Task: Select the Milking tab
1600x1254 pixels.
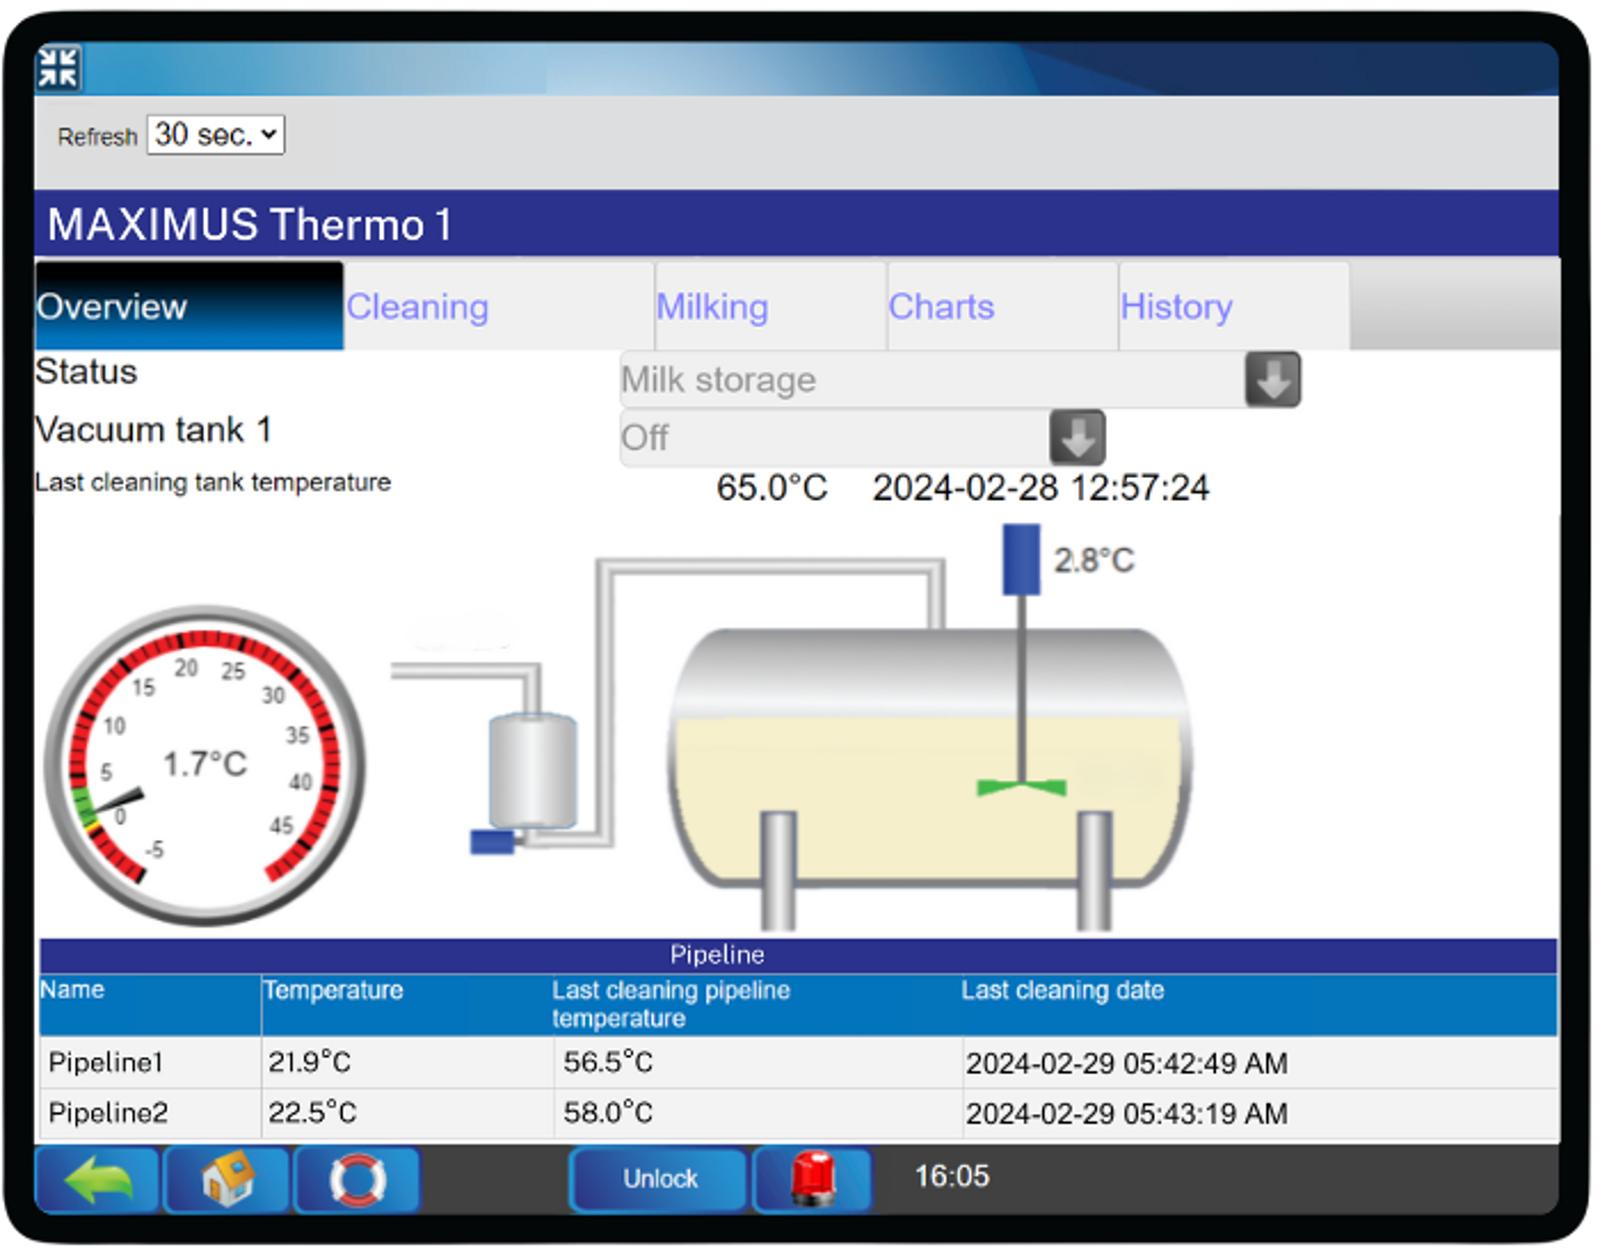Action: pyautogui.click(x=712, y=307)
